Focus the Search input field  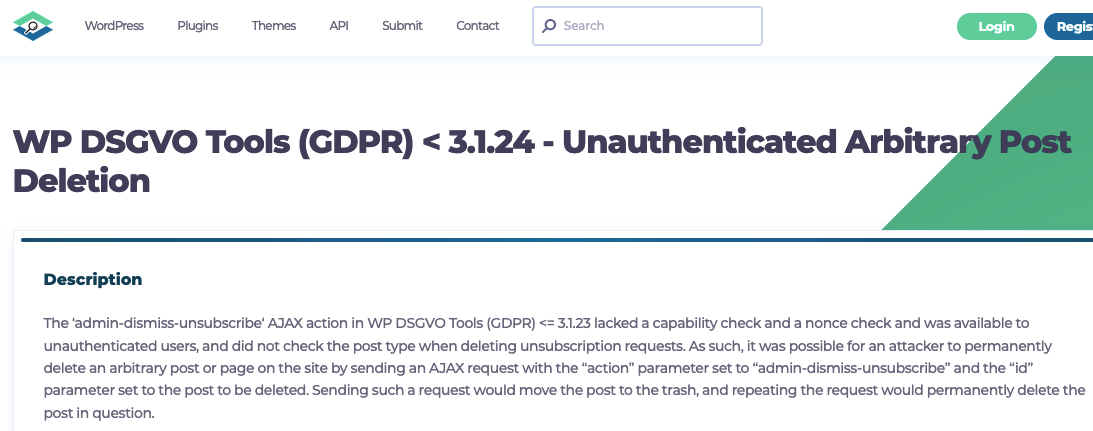[x=648, y=26]
